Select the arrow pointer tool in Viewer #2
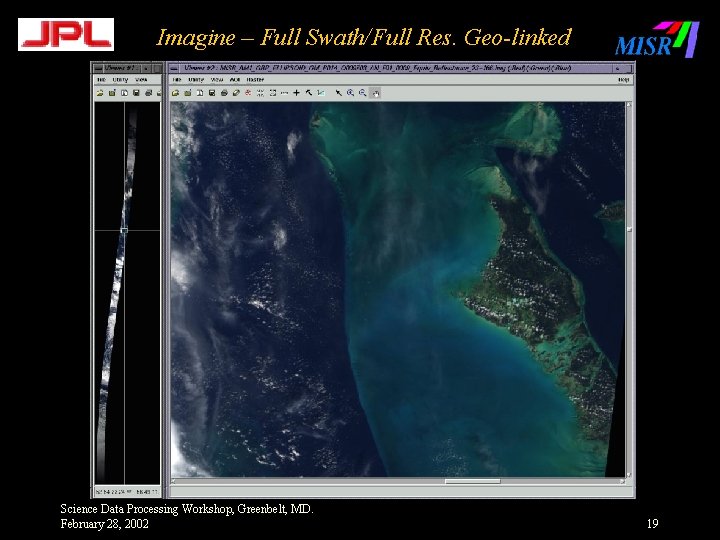Image resolution: width=720 pixels, height=540 pixels. coord(338,93)
